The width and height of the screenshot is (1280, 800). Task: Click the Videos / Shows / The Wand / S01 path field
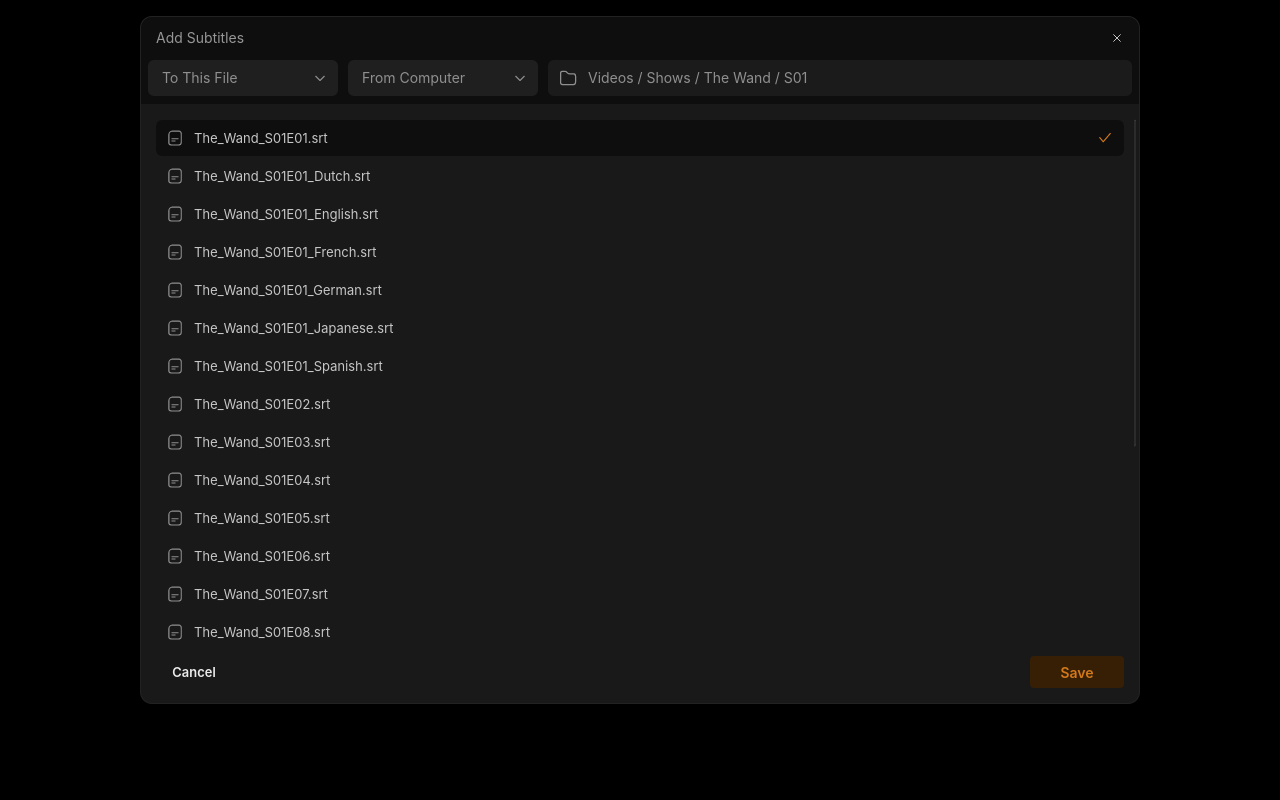[x=840, y=78]
